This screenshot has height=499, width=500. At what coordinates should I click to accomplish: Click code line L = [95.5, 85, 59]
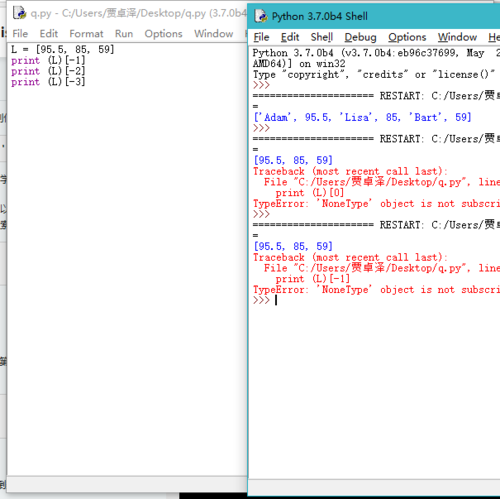[62, 50]
